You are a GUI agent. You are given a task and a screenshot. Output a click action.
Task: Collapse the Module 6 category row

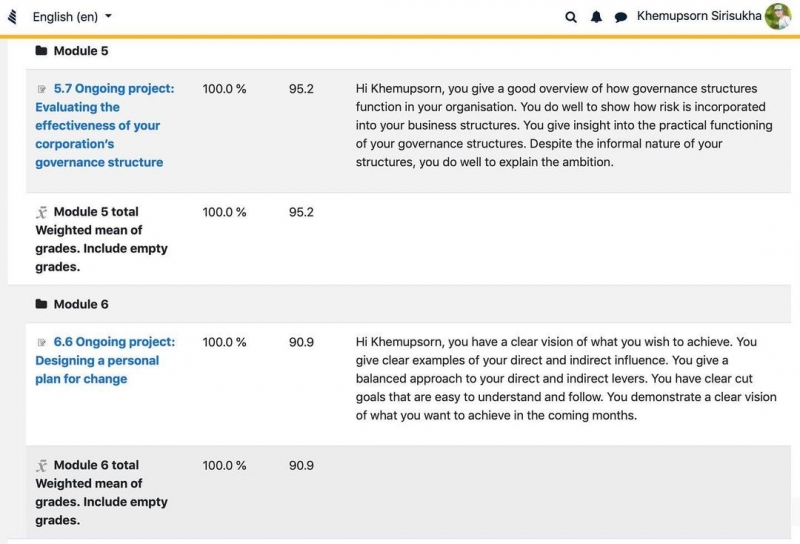pos(81,304)
